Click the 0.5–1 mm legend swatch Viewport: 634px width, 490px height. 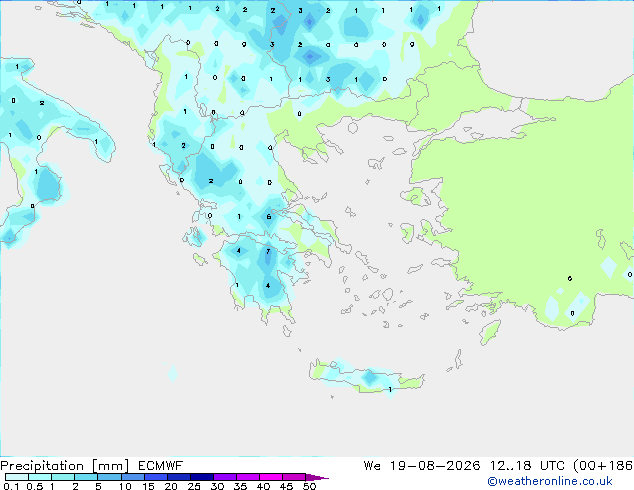40,477
